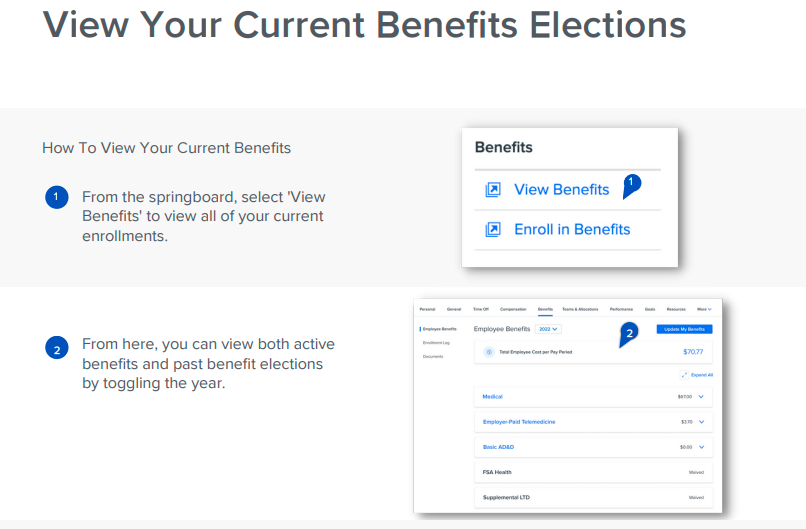Switch to the Time Off tab
This screenshot has height=529, width=806.
[480, 310]
